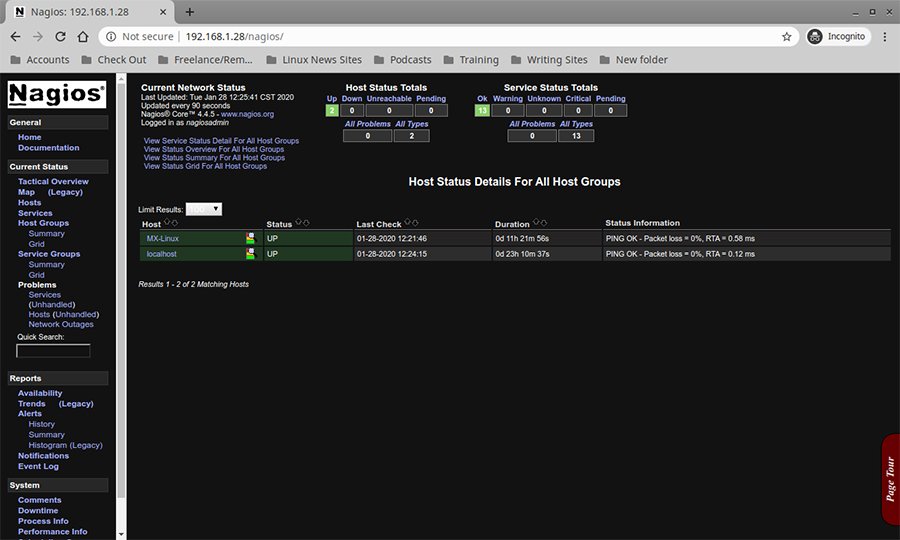View Status Summary For All Host Groups

click(214, 158)
